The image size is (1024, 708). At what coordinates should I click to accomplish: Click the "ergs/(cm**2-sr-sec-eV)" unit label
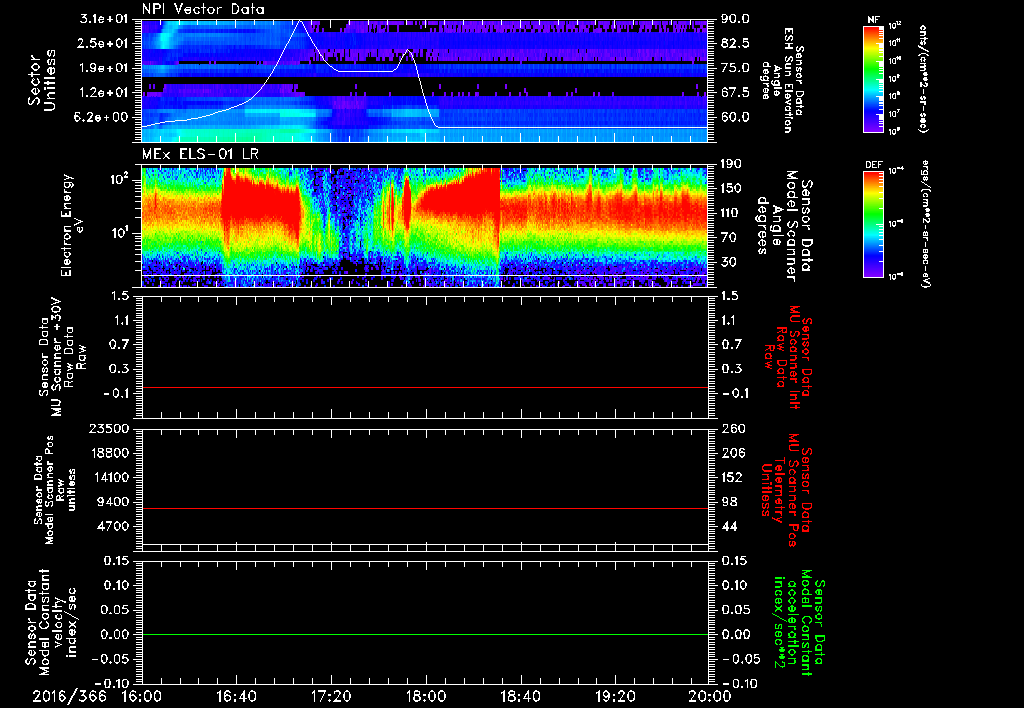pyautogui.click(x=925, y=223)
